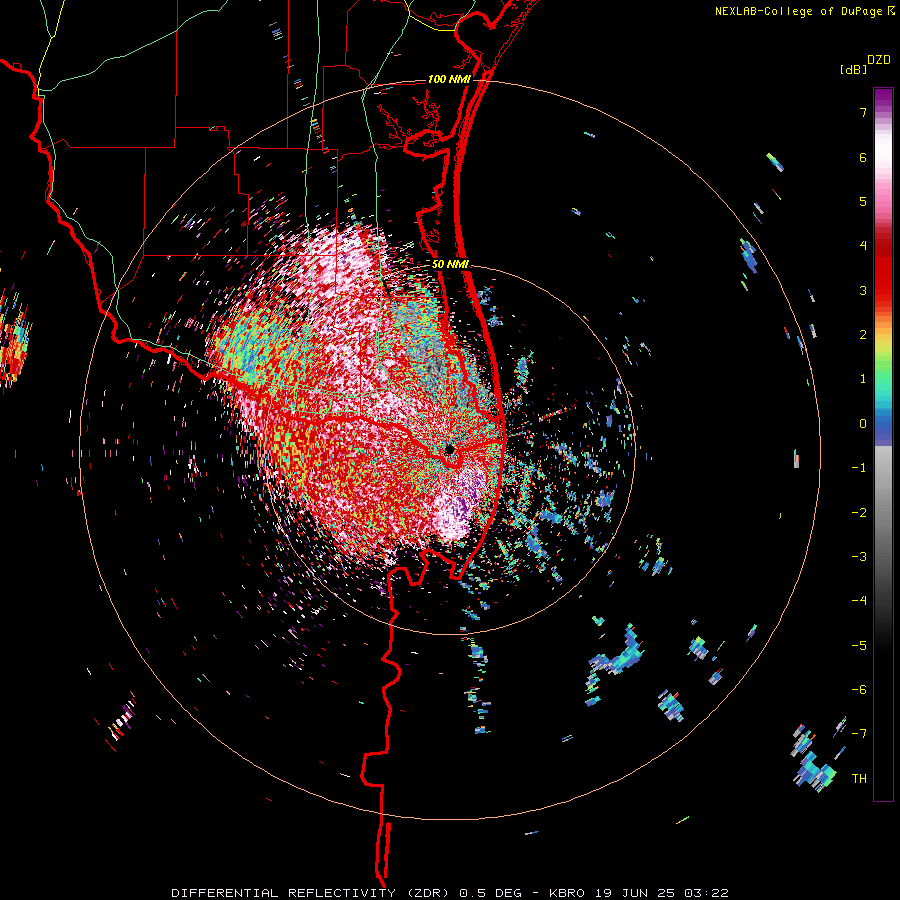Click the 4 value on color scale
This screenshot has height=900, width=900.
[x=863, y=246]
